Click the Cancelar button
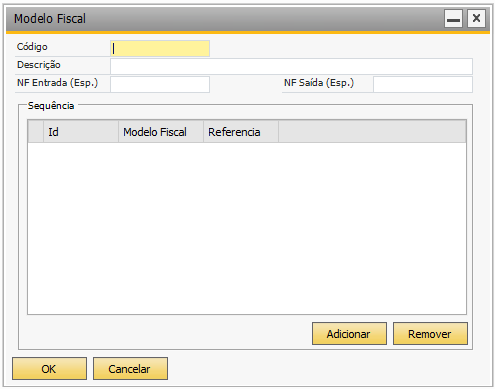Screen dimensions: 495x389 tap(130, 369)
